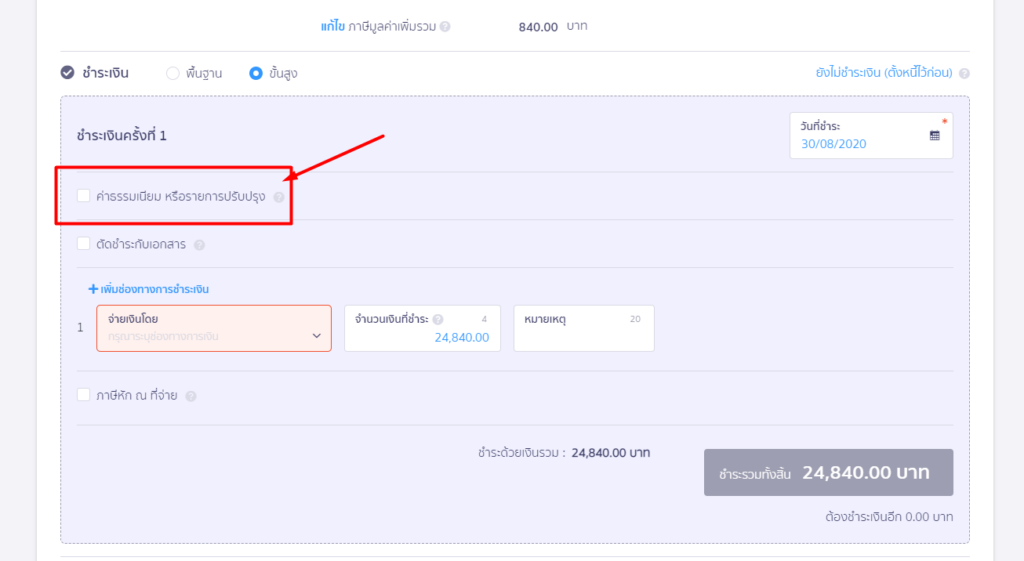This screenshot has width=1024, height=561.
Task: Toggle the ชำระเงิน checkmark
Action: click(67, 72)
